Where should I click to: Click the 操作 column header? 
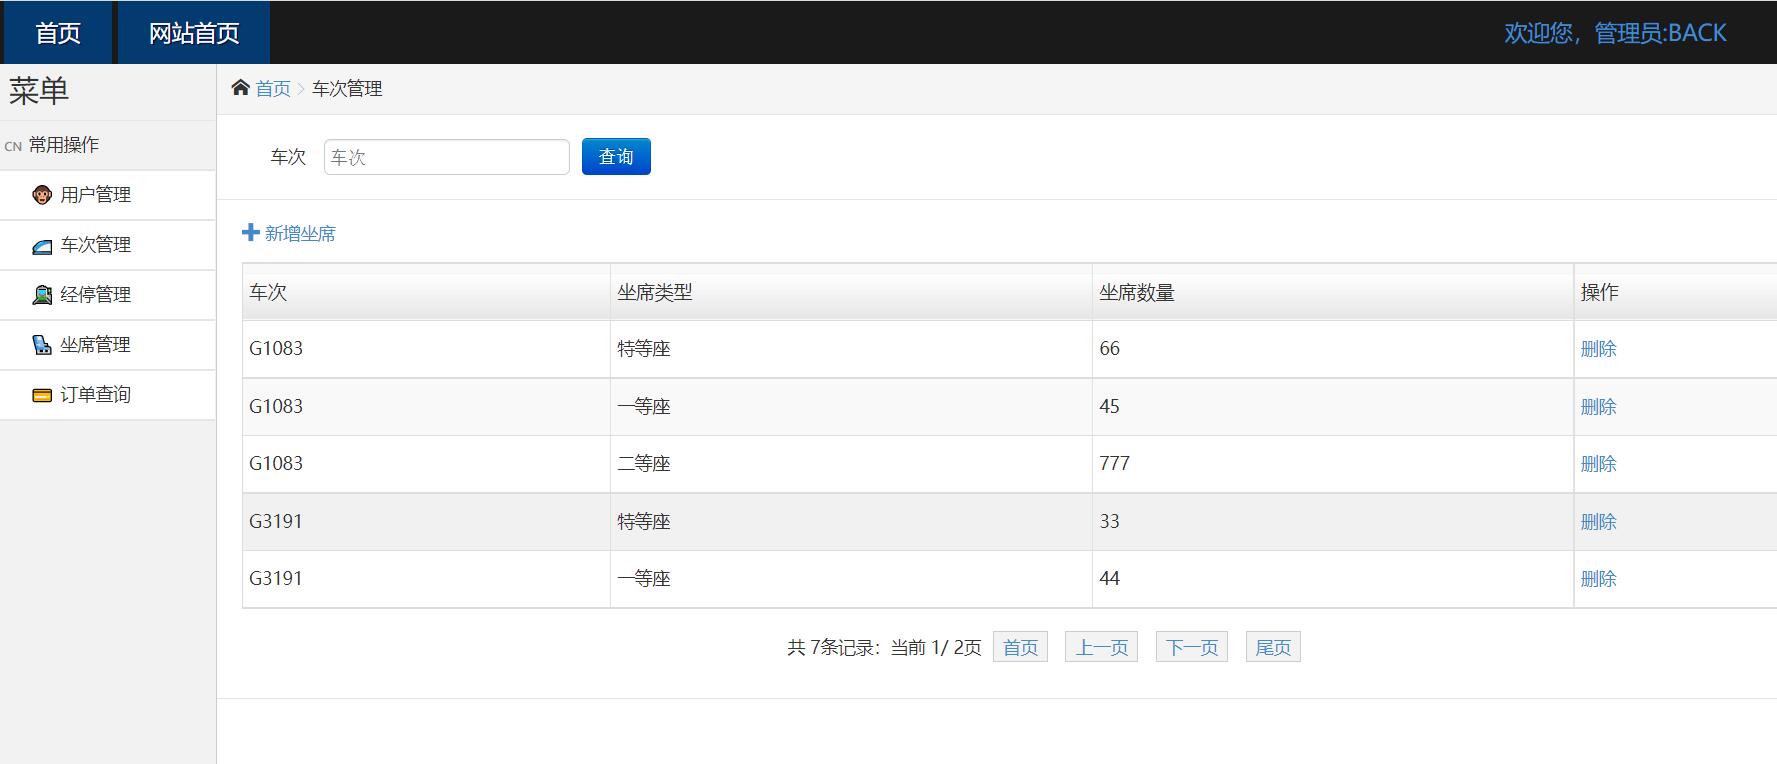(x=1676, y=292)
